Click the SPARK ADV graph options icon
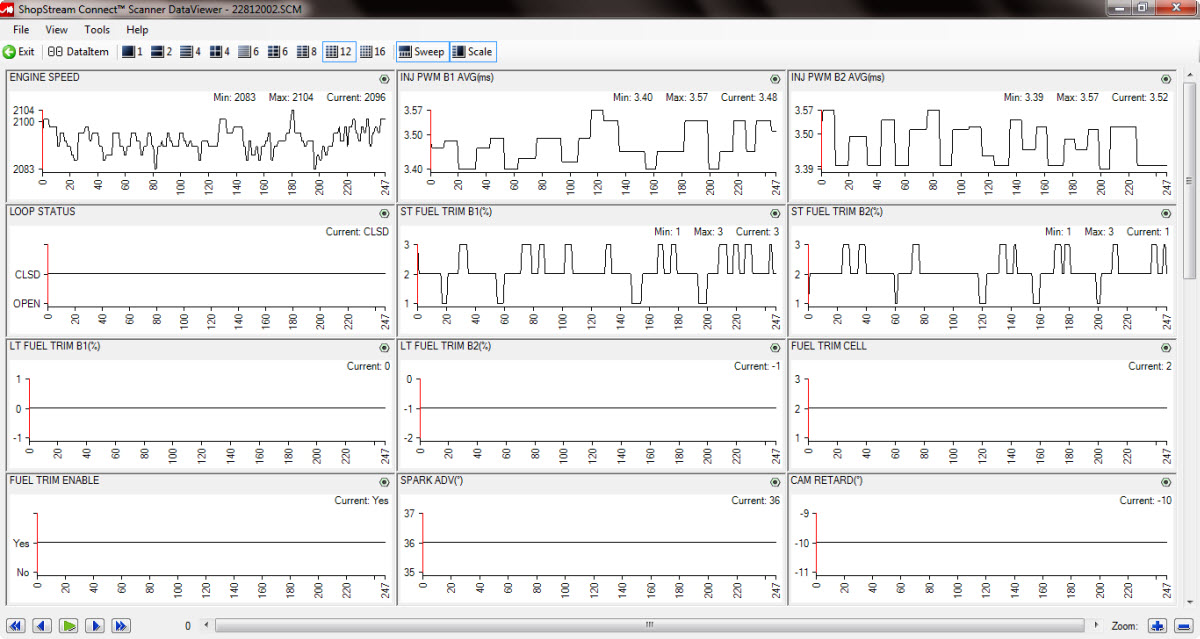Image resolution: width=1200 pixels, height=639 pixels. pyautogui.click(x=774, y=481)
